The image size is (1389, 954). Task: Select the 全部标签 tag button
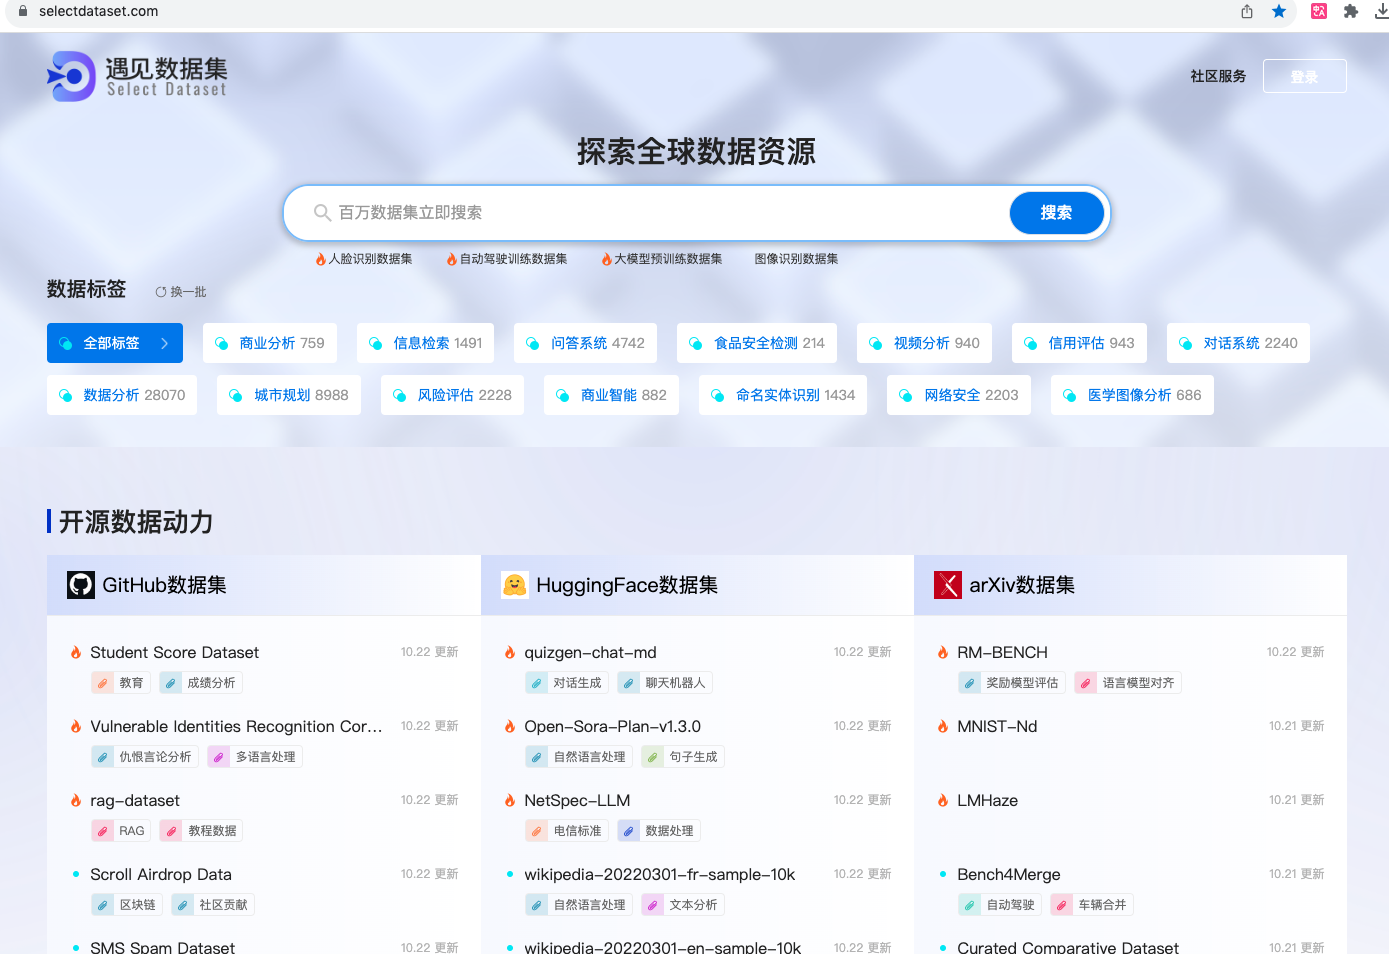point(115,343)
